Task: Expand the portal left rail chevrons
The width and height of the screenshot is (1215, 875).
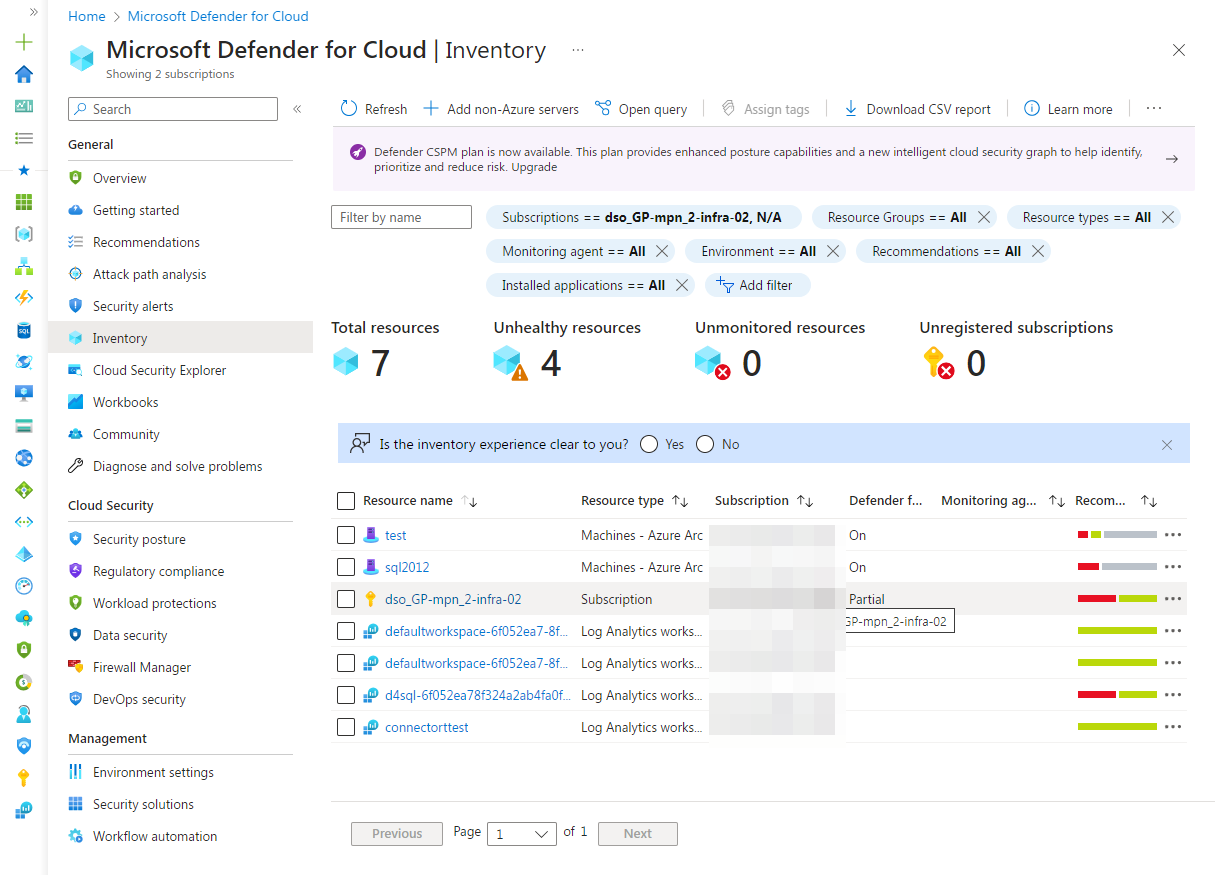Action: click(33, 11)
